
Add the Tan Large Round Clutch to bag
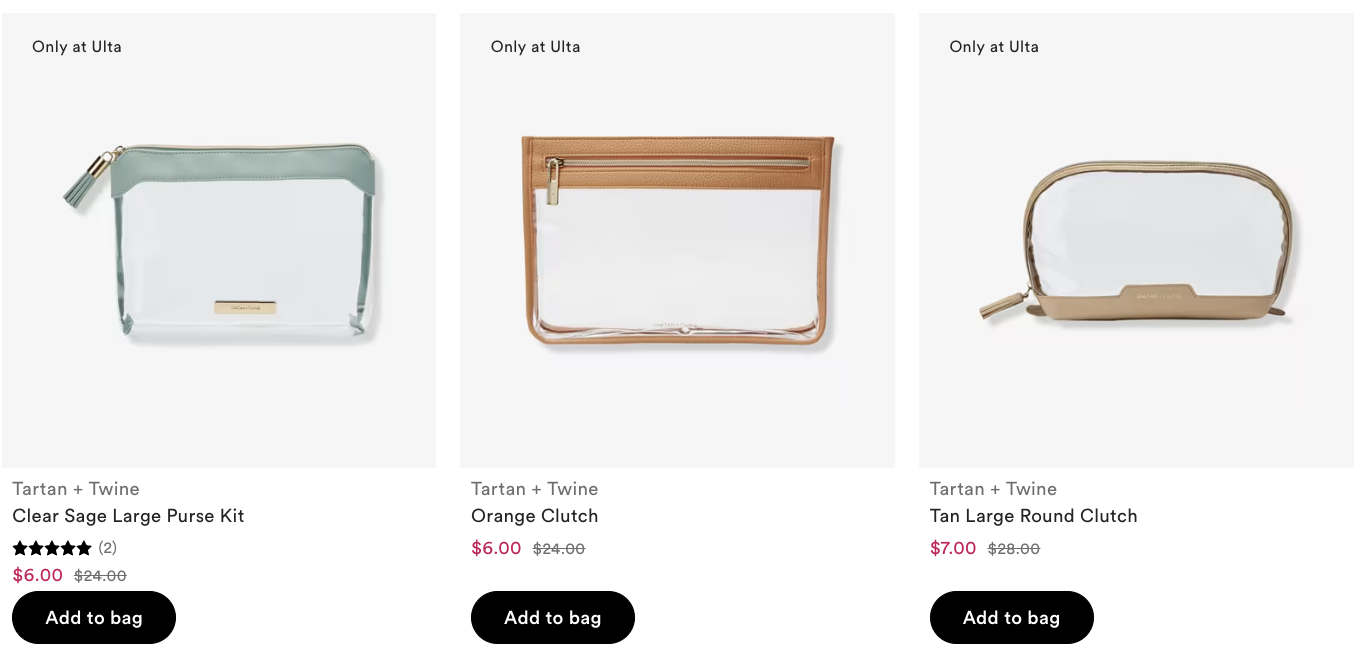click(x=1011, y=618)
